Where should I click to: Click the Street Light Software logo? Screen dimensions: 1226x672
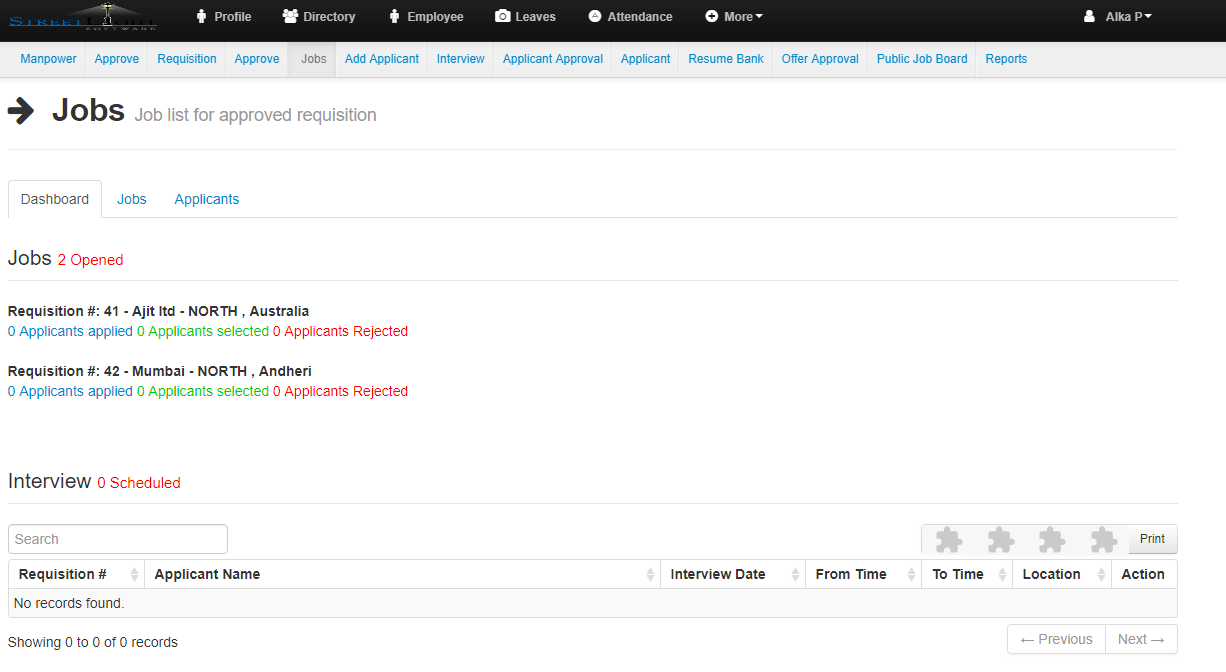[x=83, y=18]
